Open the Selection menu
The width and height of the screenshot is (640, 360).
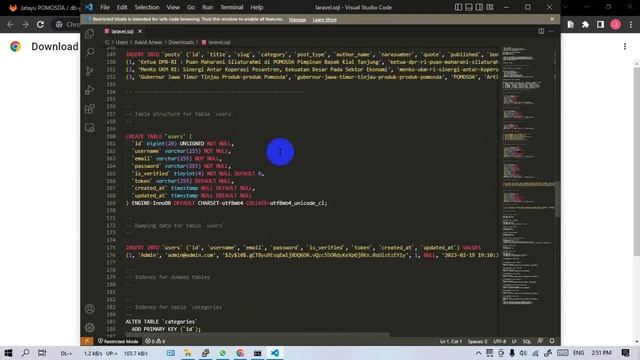point(147,7)
